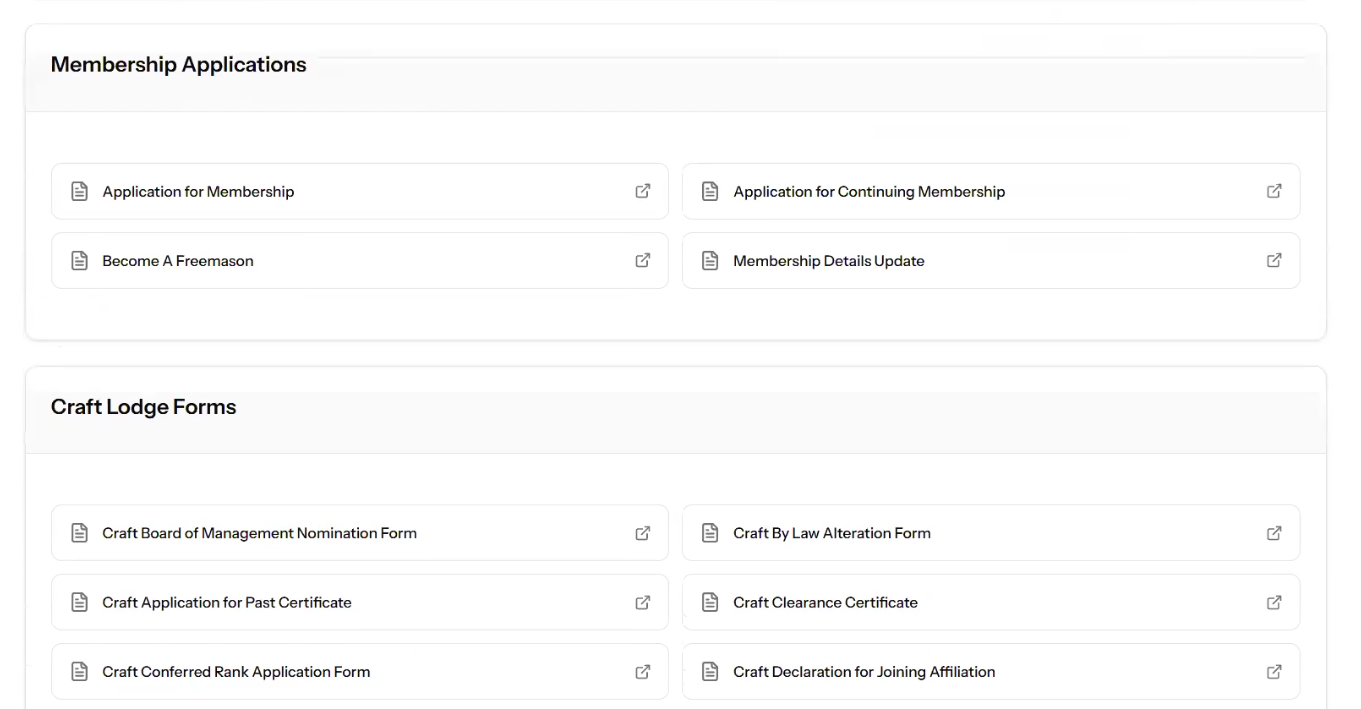Click external-link icon beside Craft Application for Past Certificate
The height and width of the screenshot is (709, 1361).
coord(643,602)
